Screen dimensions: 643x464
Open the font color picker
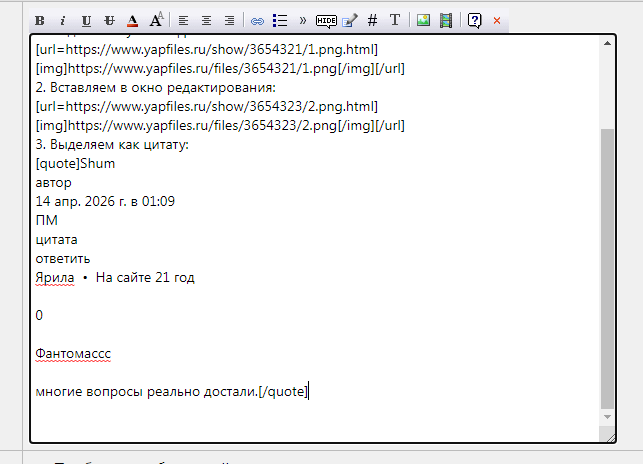pos(132,20)
